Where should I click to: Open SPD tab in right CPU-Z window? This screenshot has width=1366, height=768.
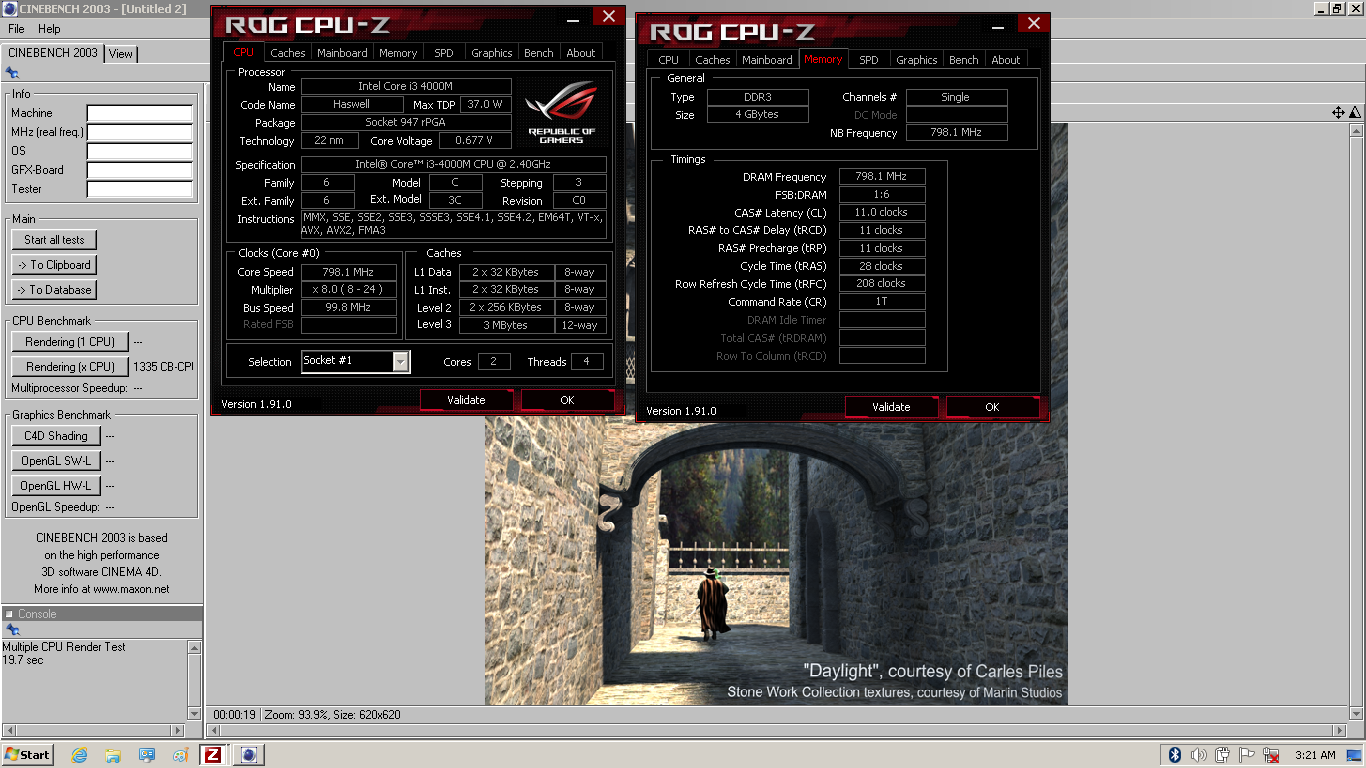(x=869, y=60)
